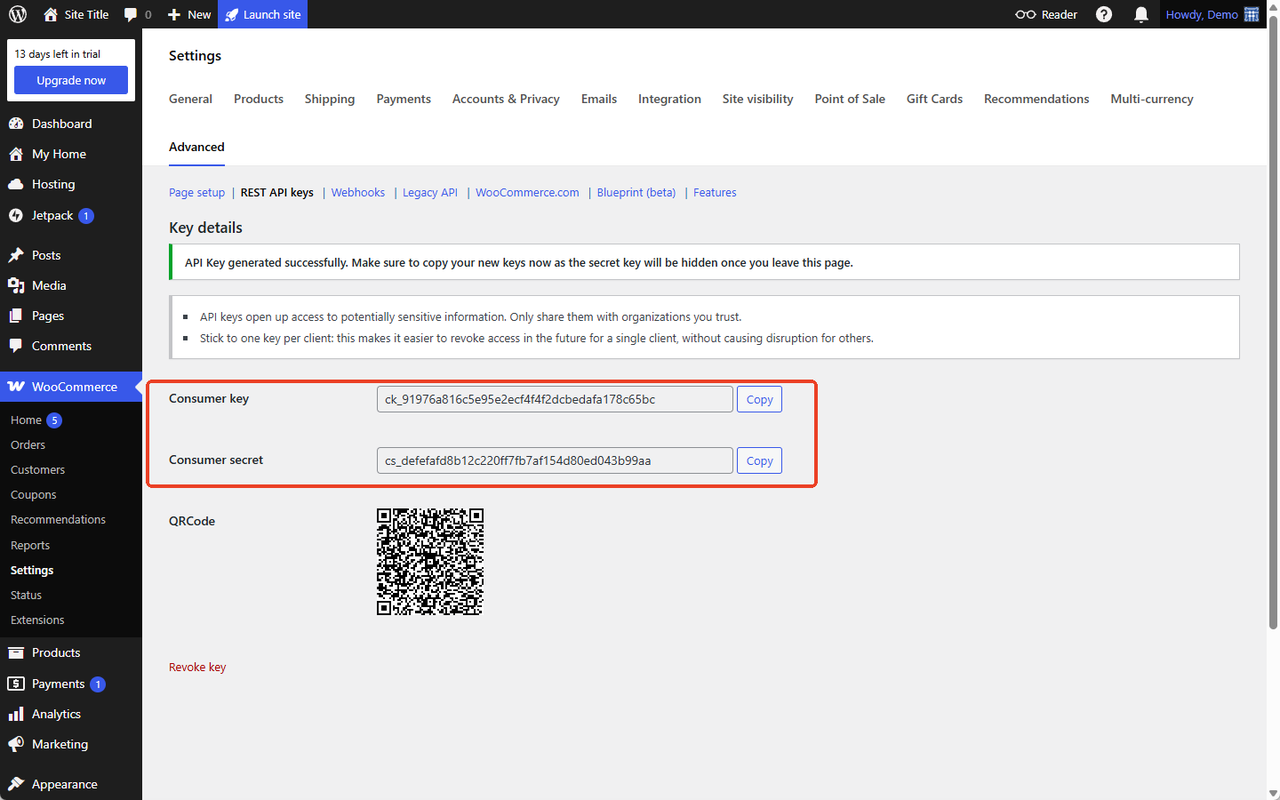The height and width of the screenshot is (800, 1280).
Task: Click the WordPress logo icon
Action: [18, 15]
